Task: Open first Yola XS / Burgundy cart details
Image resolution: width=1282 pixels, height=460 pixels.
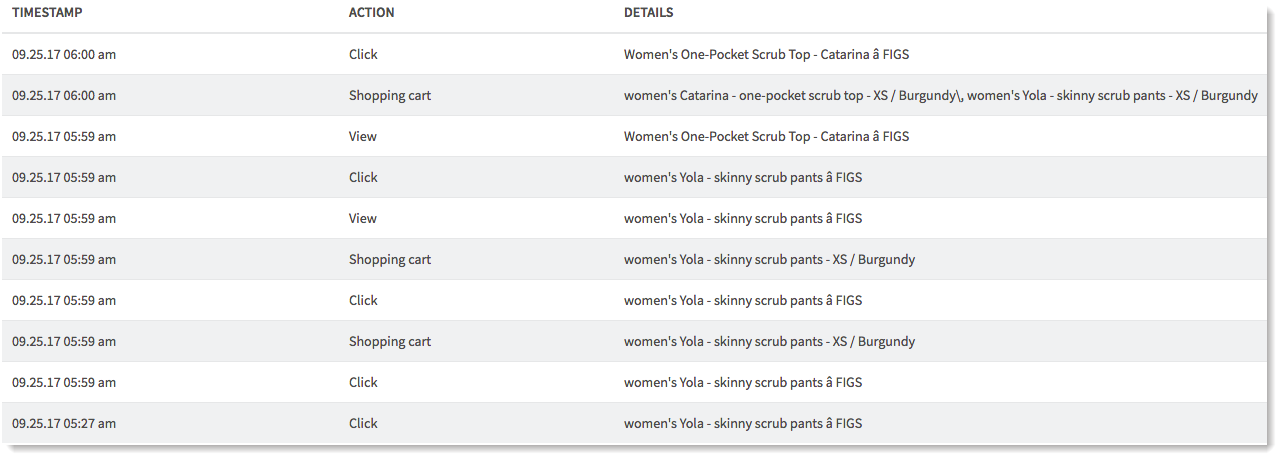Action: [769, 260]
